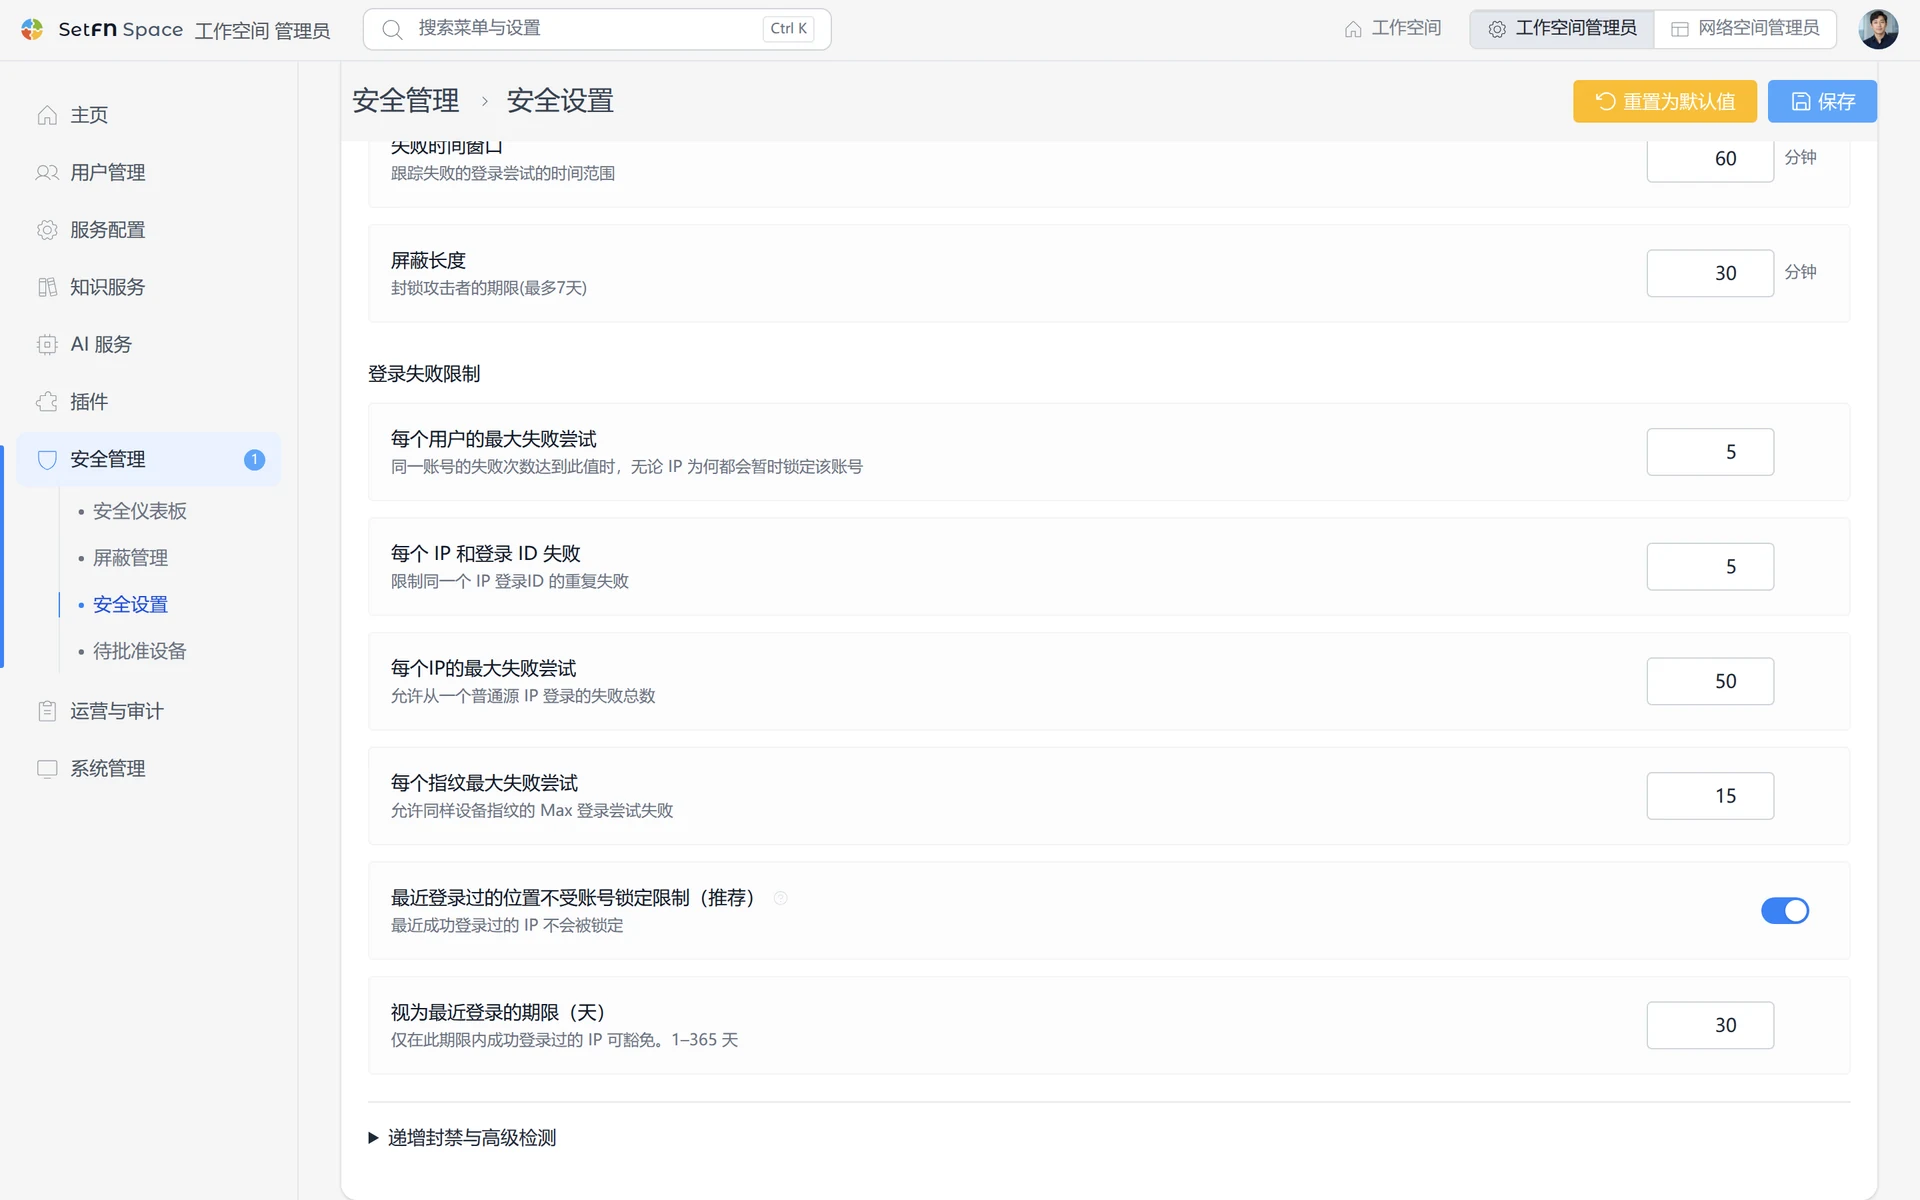Open 安全仪表板 submenu item
Viewport: 1920px width, 1200px height.
tap(140, 511)
